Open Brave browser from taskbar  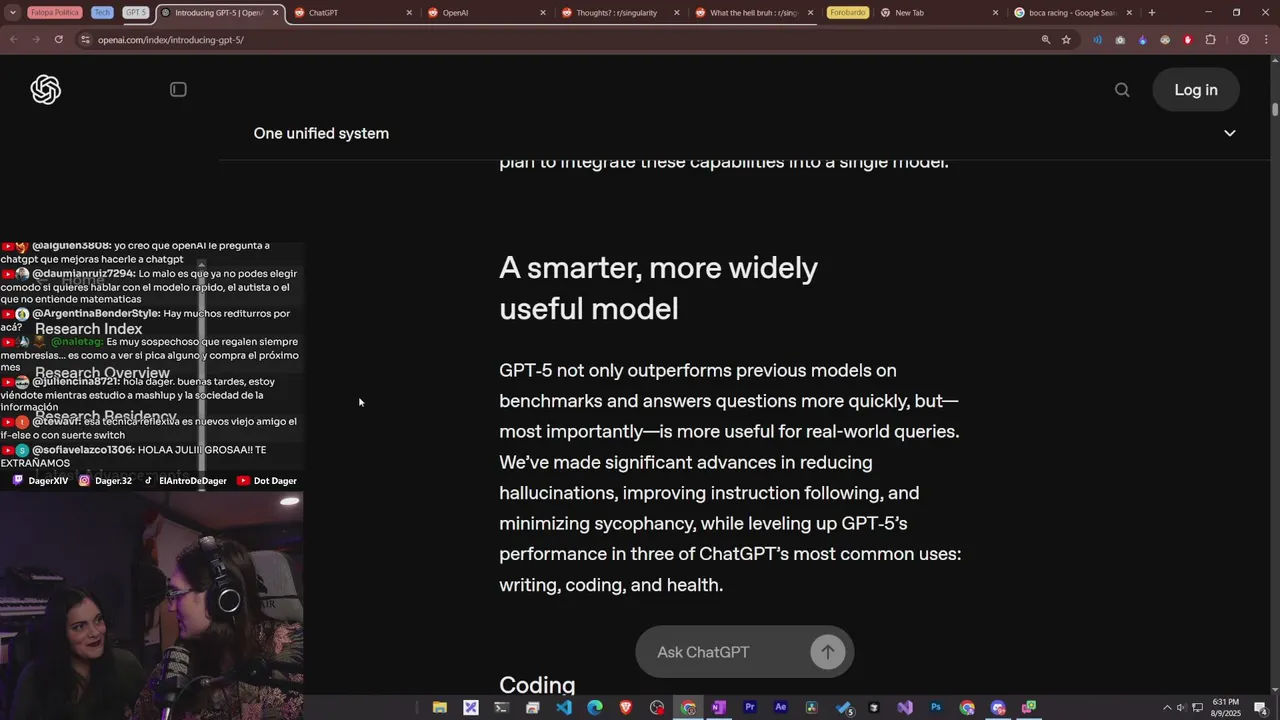pyautogui.click(x=626, y=708)
